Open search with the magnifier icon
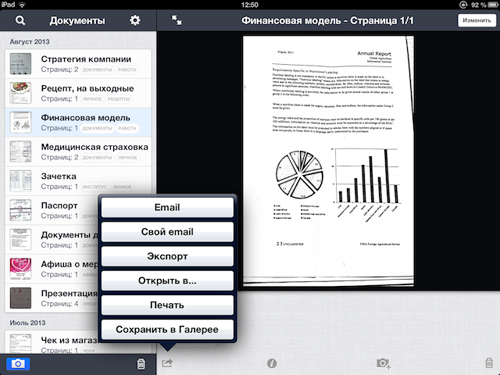Image resolution: width=500 pixels, height=375 pixels. click(x=20, y=20)
